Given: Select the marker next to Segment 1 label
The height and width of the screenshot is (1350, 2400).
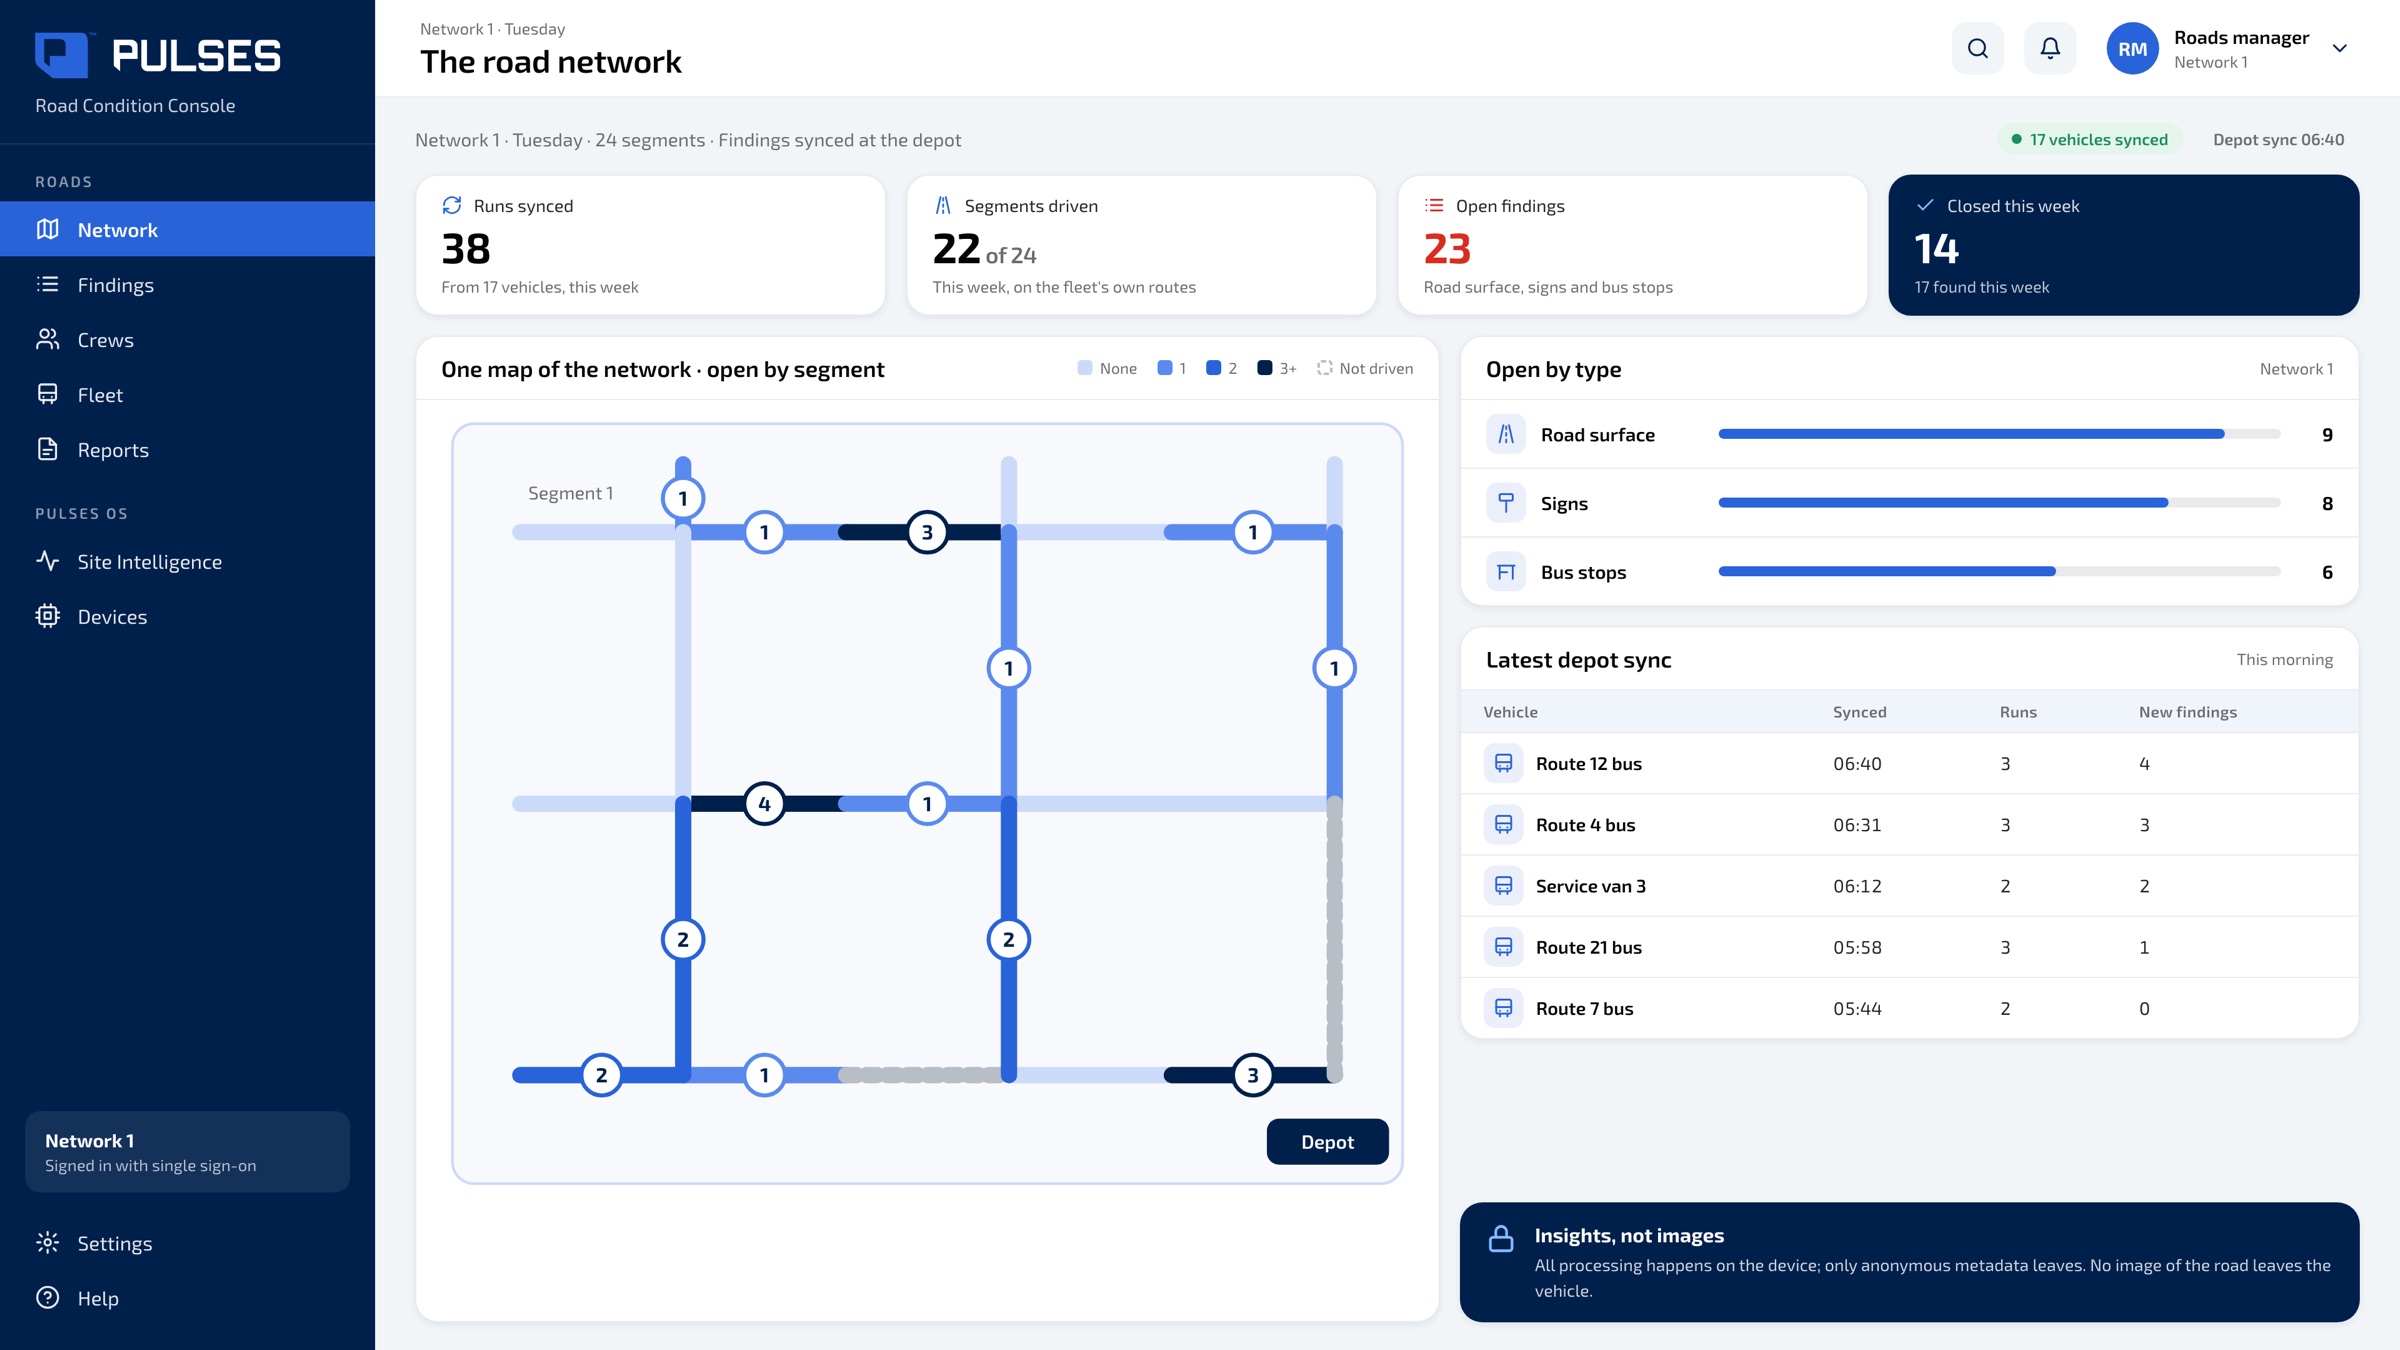Looking at the screenshot, I should 683,498.
